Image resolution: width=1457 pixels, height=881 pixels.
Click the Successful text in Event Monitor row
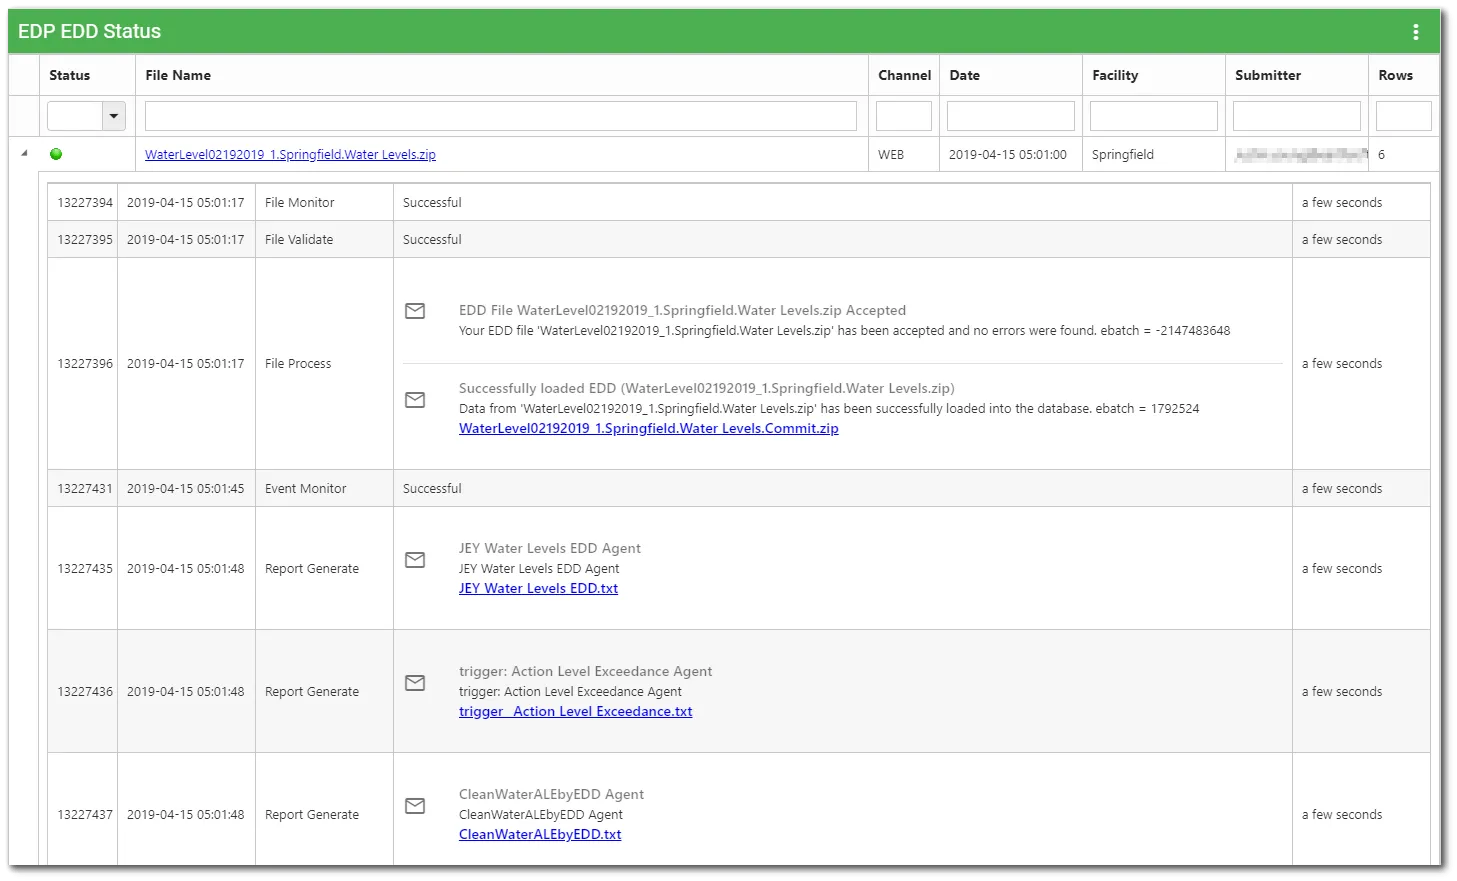click(432, 488)
